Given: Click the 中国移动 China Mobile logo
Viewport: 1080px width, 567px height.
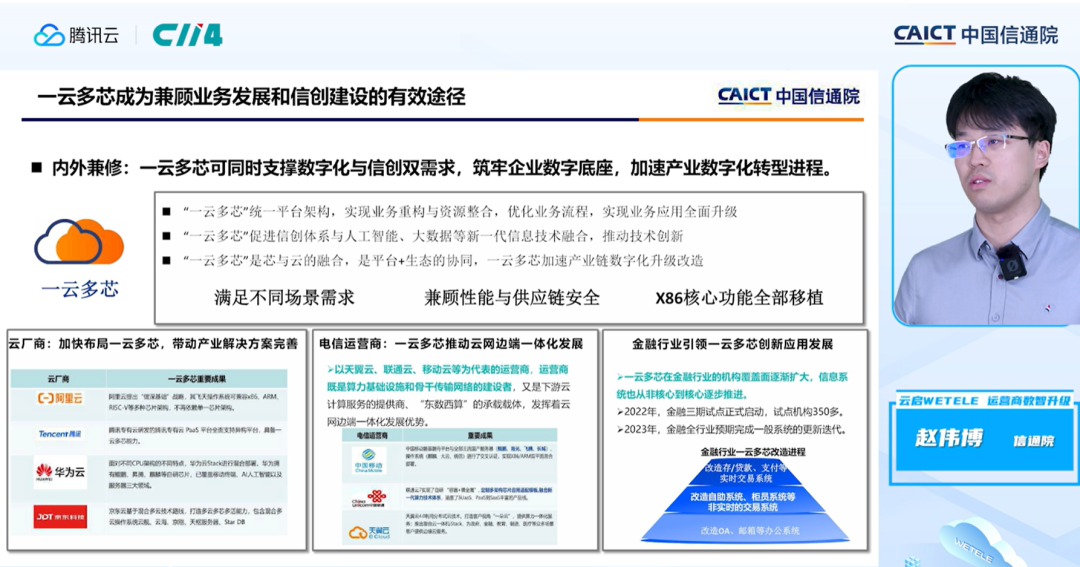Looking at the screenshot, I should [368, 461].
